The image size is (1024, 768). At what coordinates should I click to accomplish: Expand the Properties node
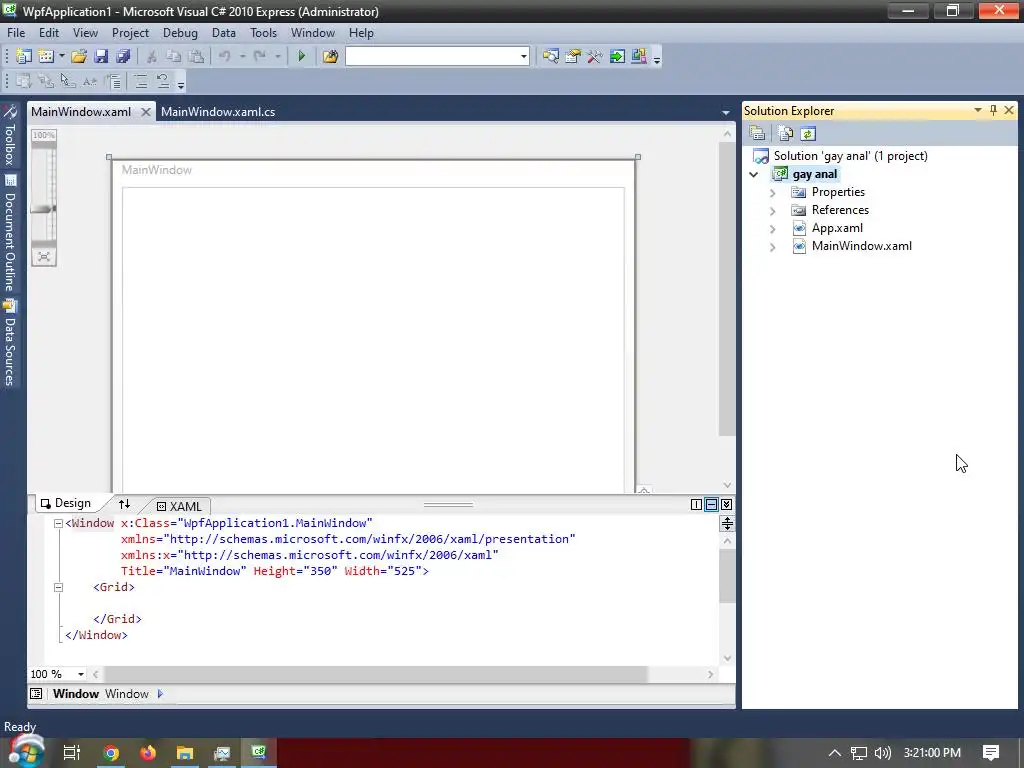point(773,193)
